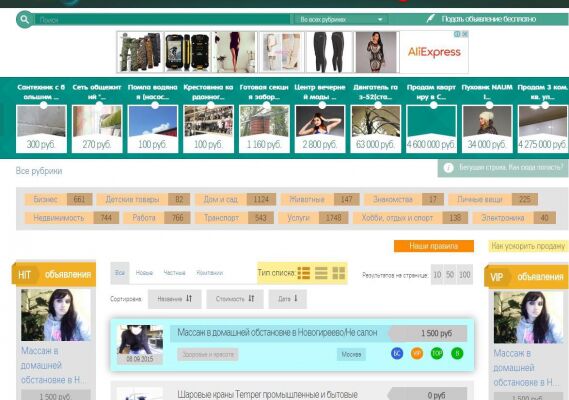Viewport: 569px width, 400px height.
Task: Open the 'Дом и сад' category
Action: click(x=236, y=199)
